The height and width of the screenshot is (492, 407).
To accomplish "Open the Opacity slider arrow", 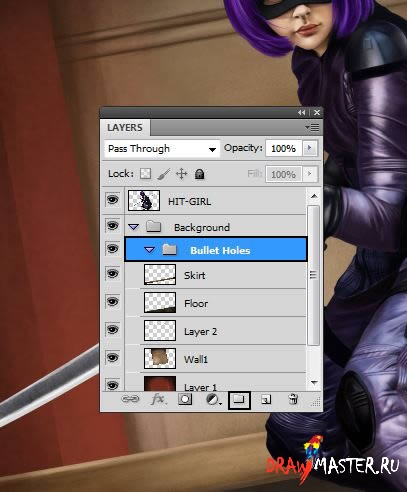I will coord(310,148).
